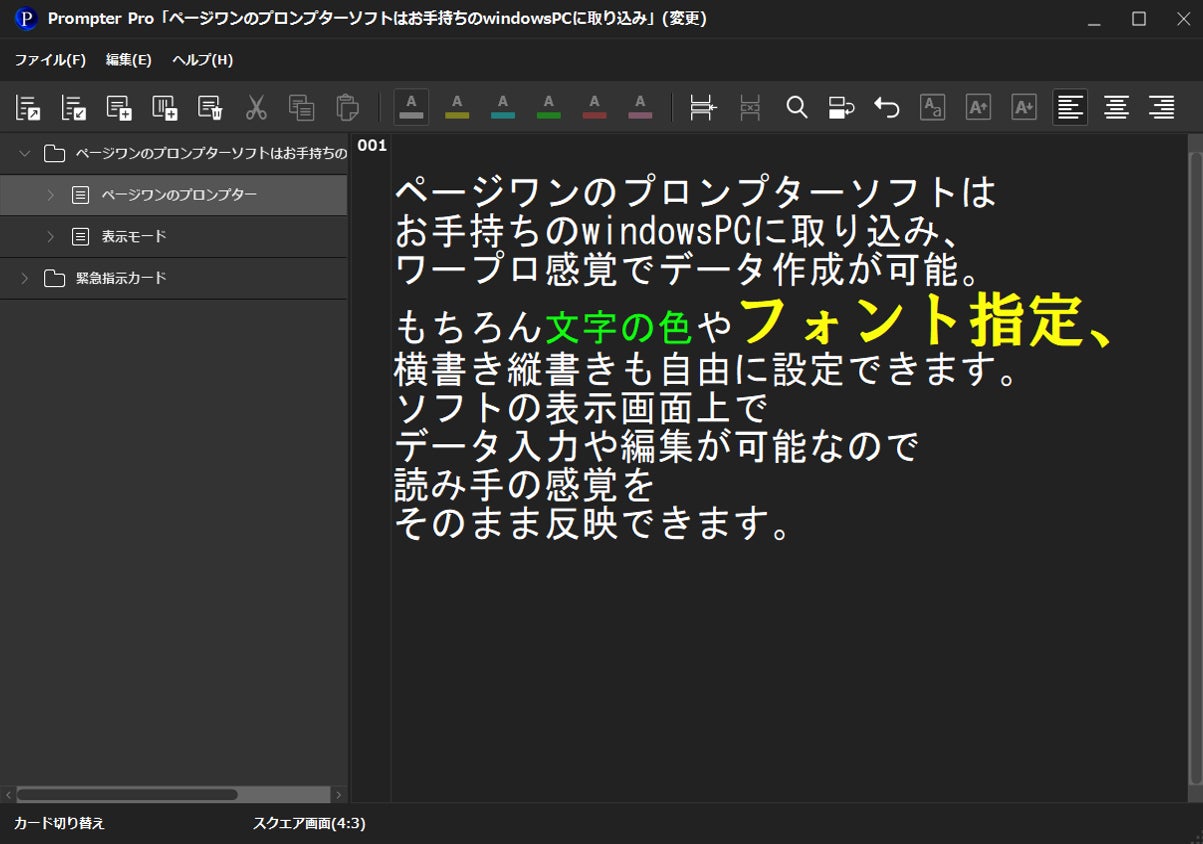
Task: Click the scissors cut icon
Action: [256, 108]
